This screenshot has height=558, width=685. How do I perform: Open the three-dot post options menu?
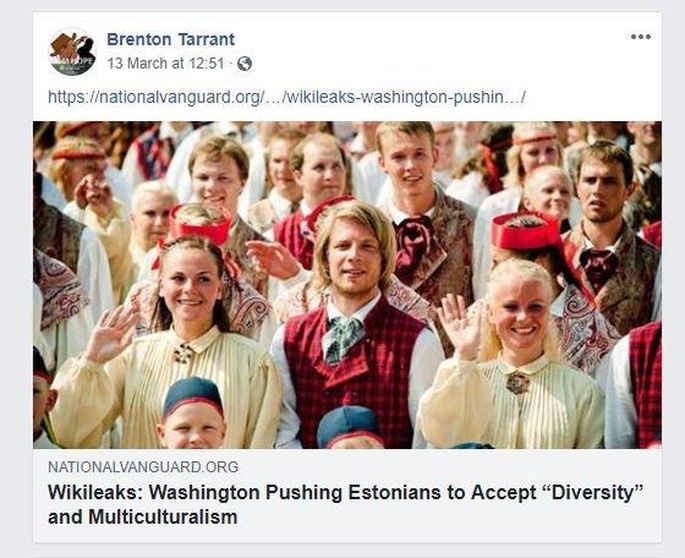[641, 37]
